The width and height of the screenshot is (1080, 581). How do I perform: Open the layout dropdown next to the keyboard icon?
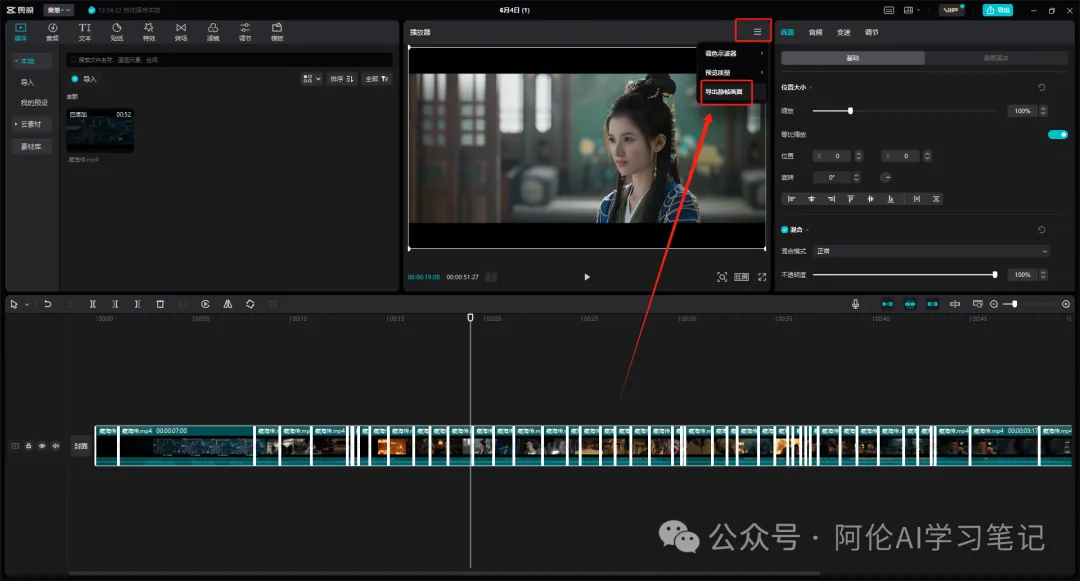[x=912, y=10]
